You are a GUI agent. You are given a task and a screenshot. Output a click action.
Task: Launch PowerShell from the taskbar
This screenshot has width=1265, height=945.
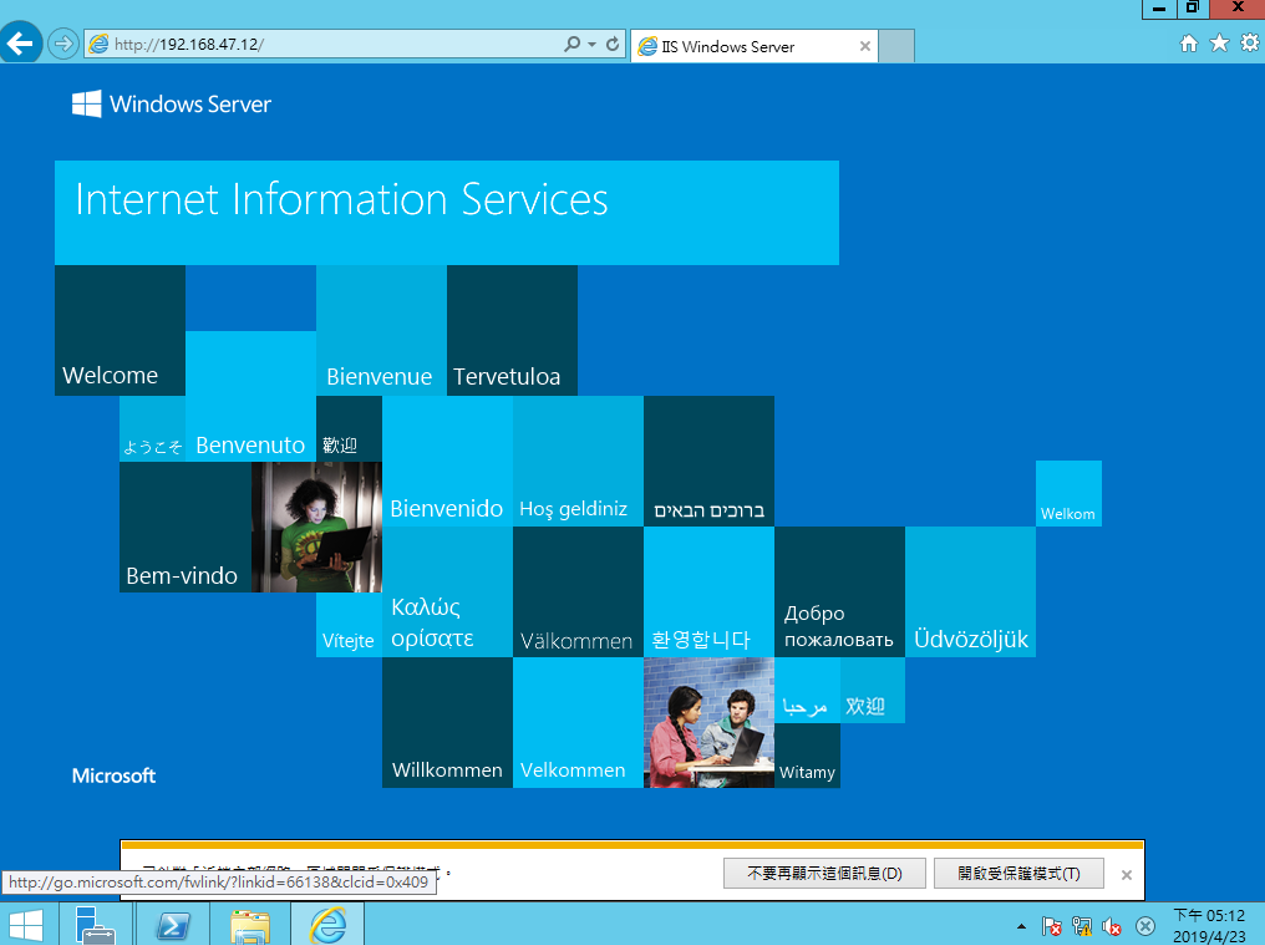[x=175, y=924]
